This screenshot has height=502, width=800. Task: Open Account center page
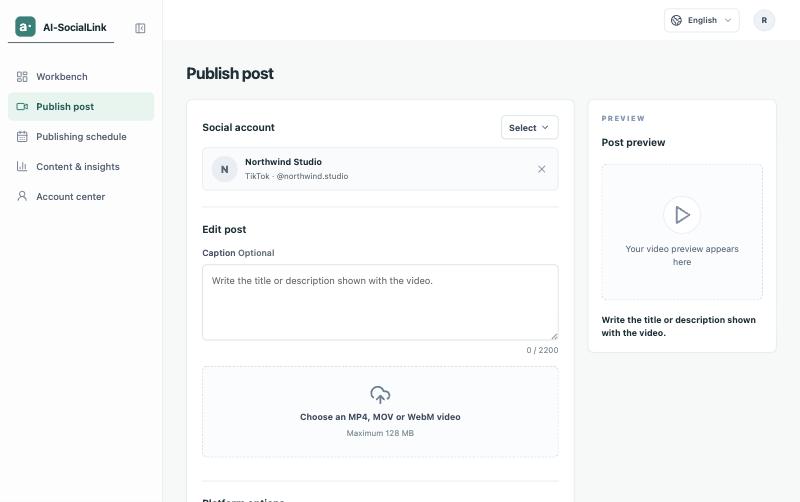coord(81,196)
